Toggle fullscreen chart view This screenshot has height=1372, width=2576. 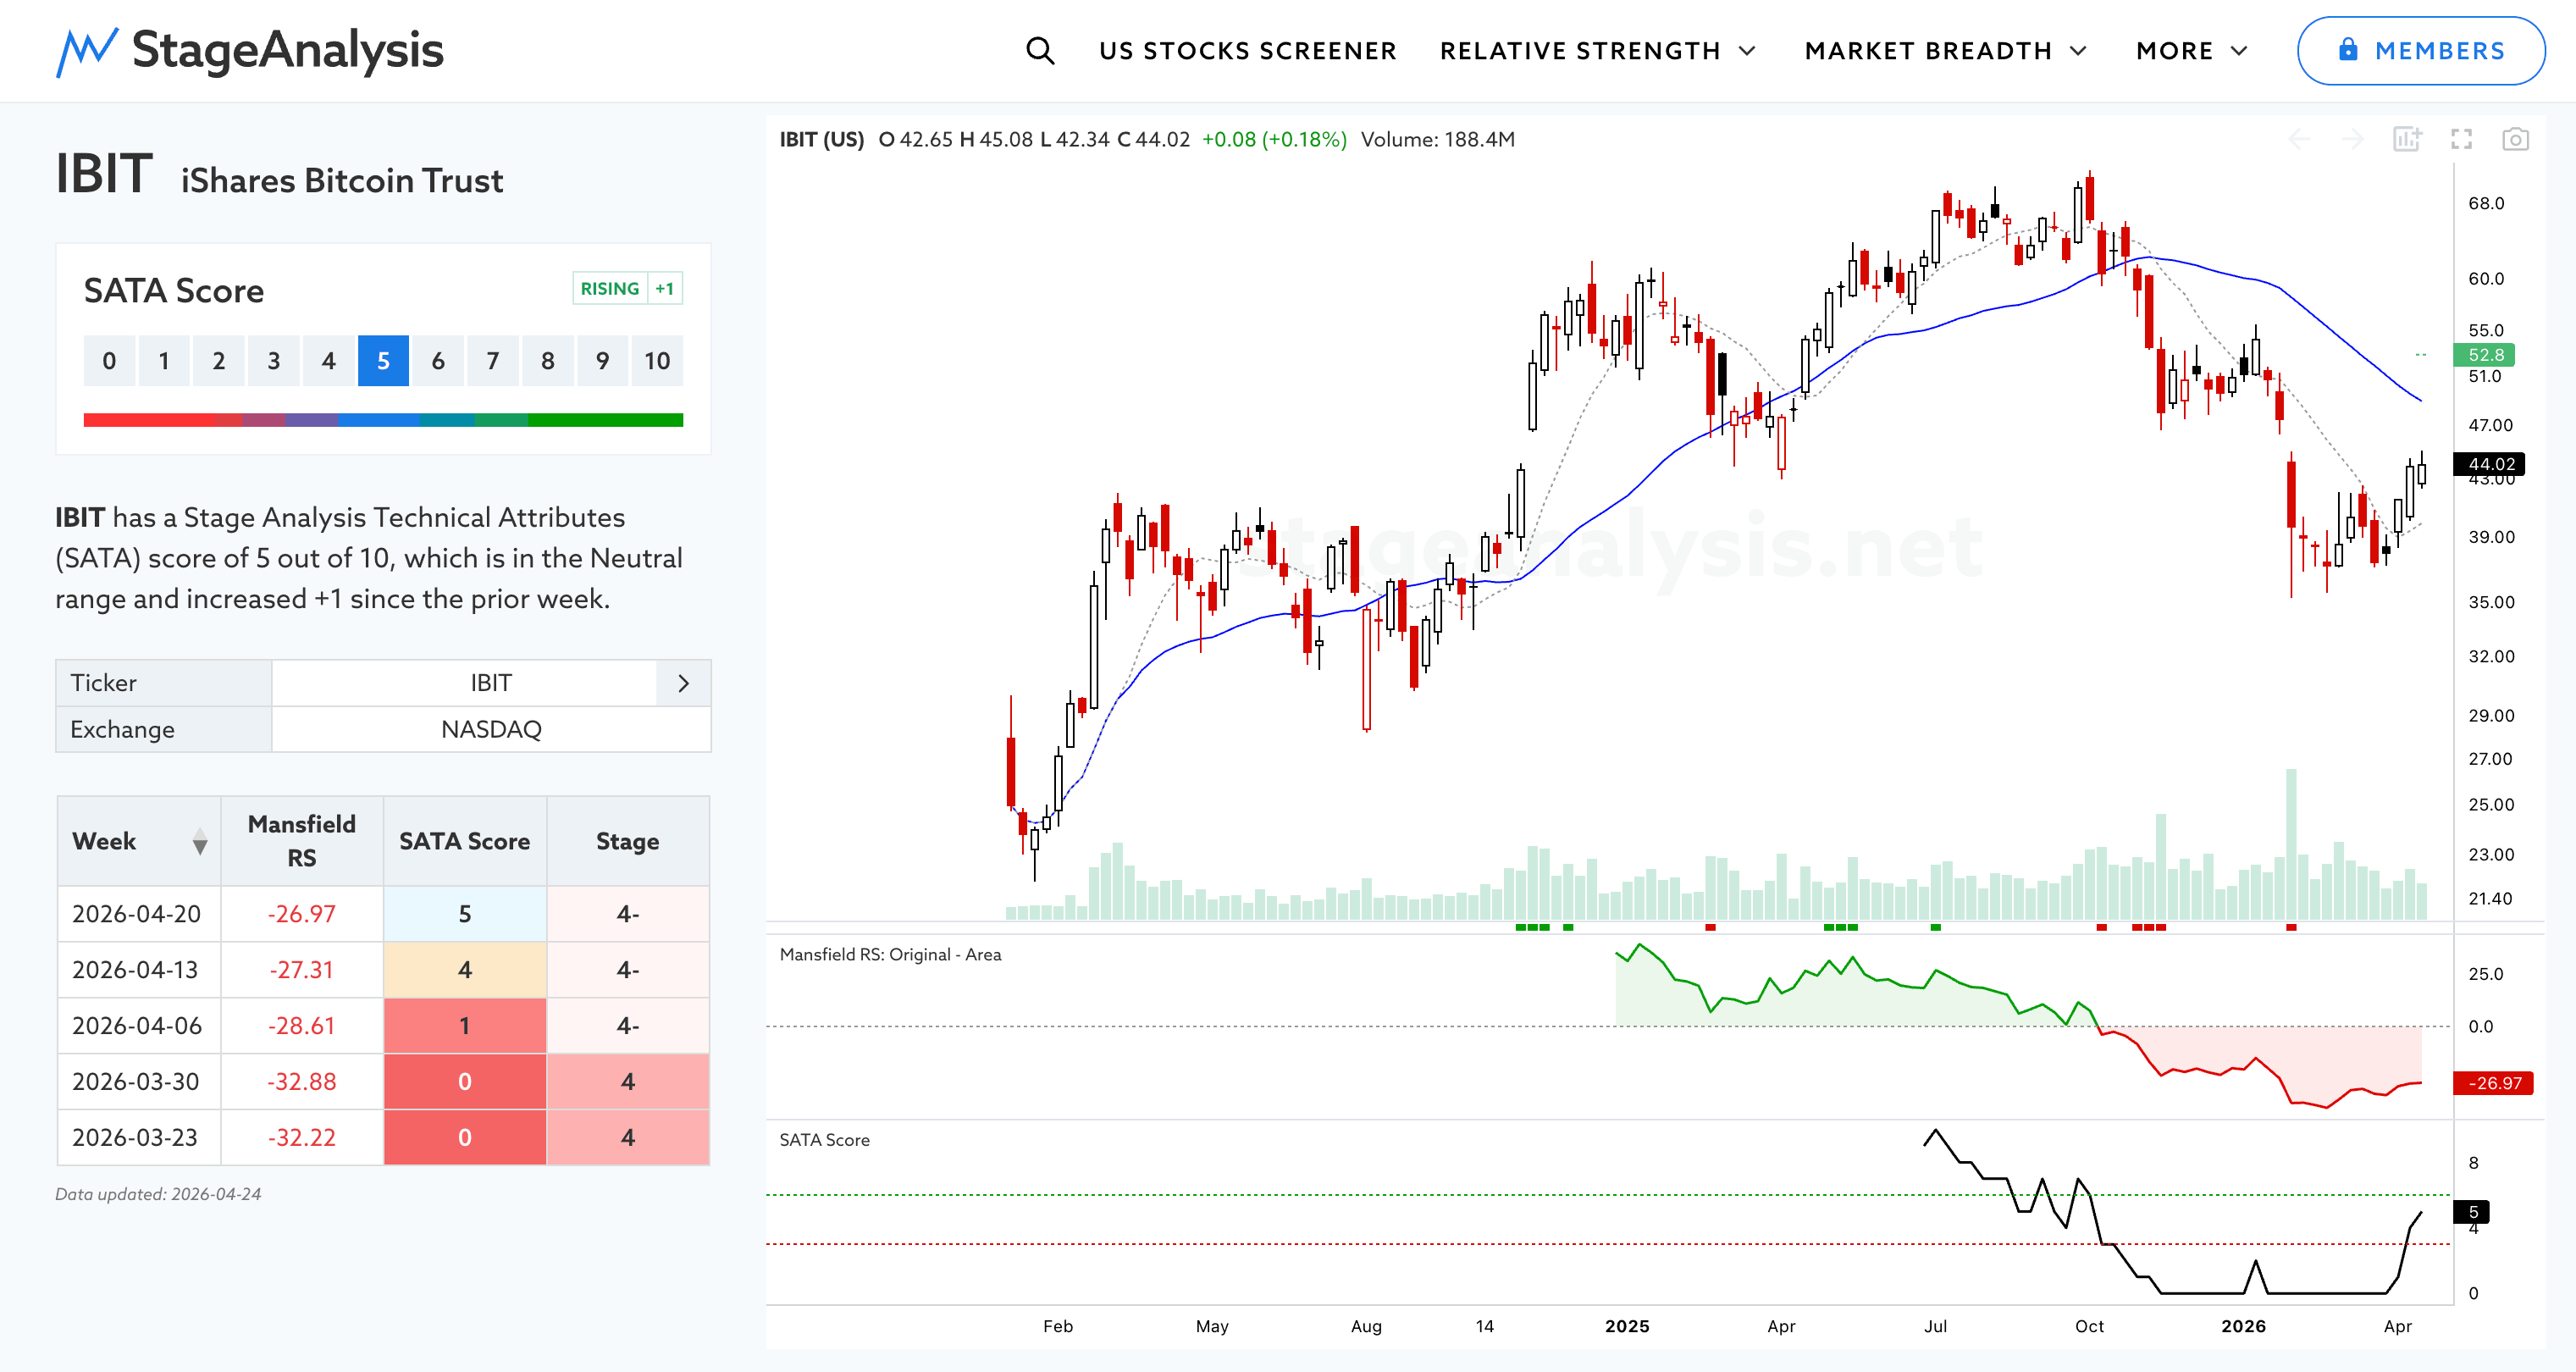2461,139
